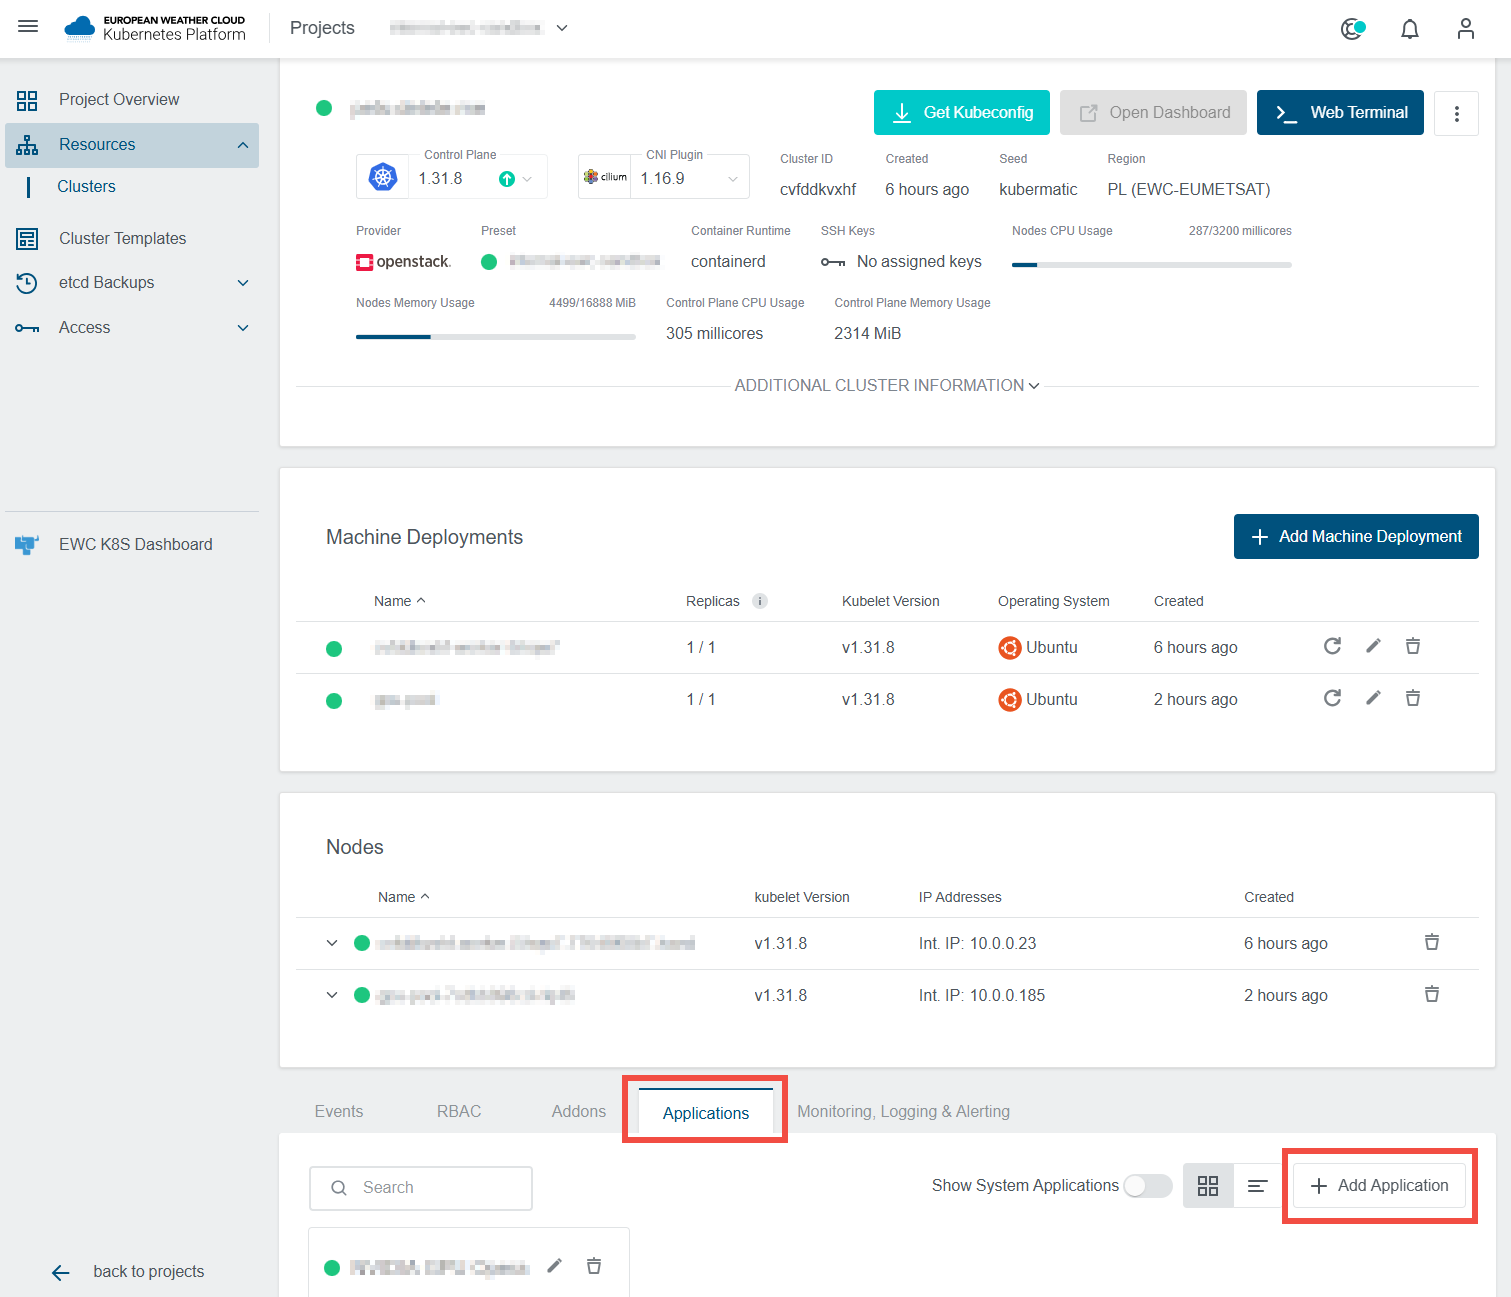Expand Additional Cluster Information

887,386
